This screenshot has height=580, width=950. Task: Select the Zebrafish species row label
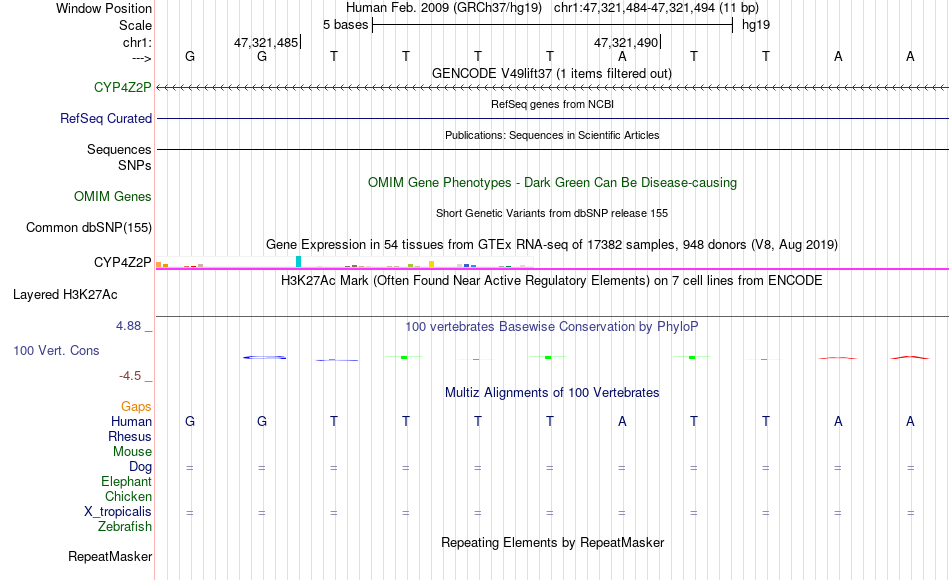point(125,527)
